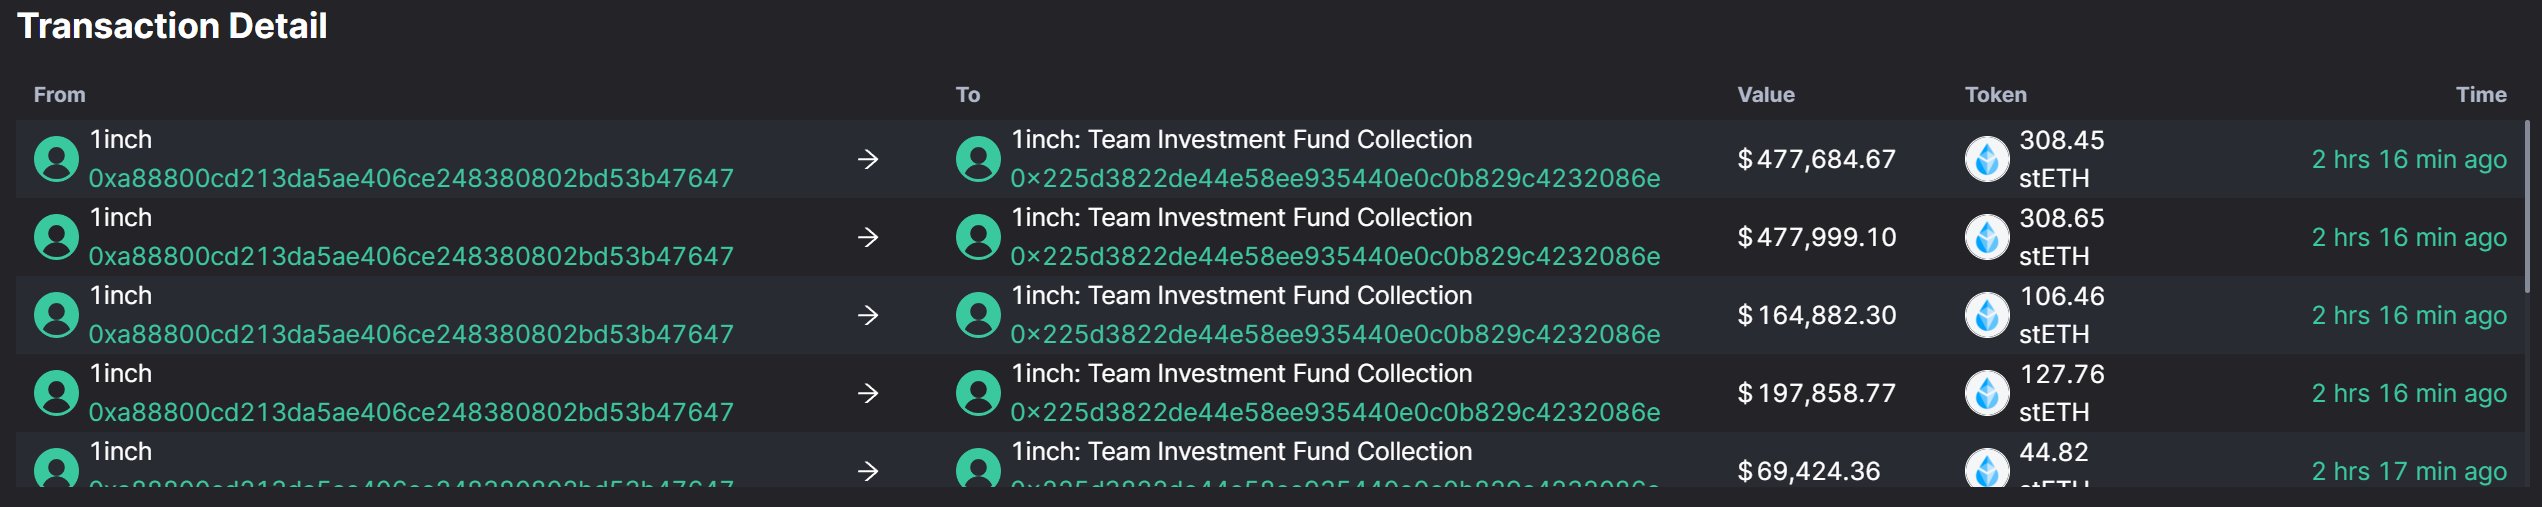This screenshot has height=507, width=2542.
Task: Click the arrow icon in $197,858.77 row
Action: pyautogui.click(x=868, y=393)
